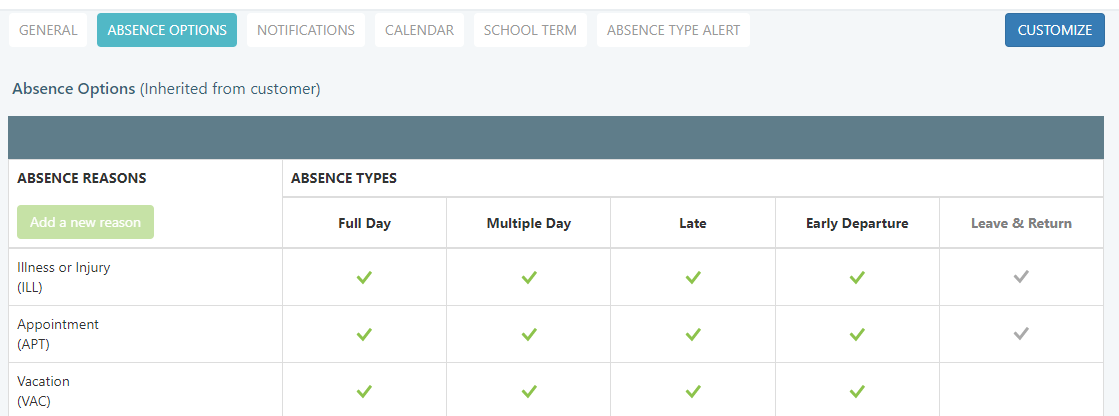
Task: Toggle Appointment Leave & Return checkmark
Action: tap(1020, 334)
